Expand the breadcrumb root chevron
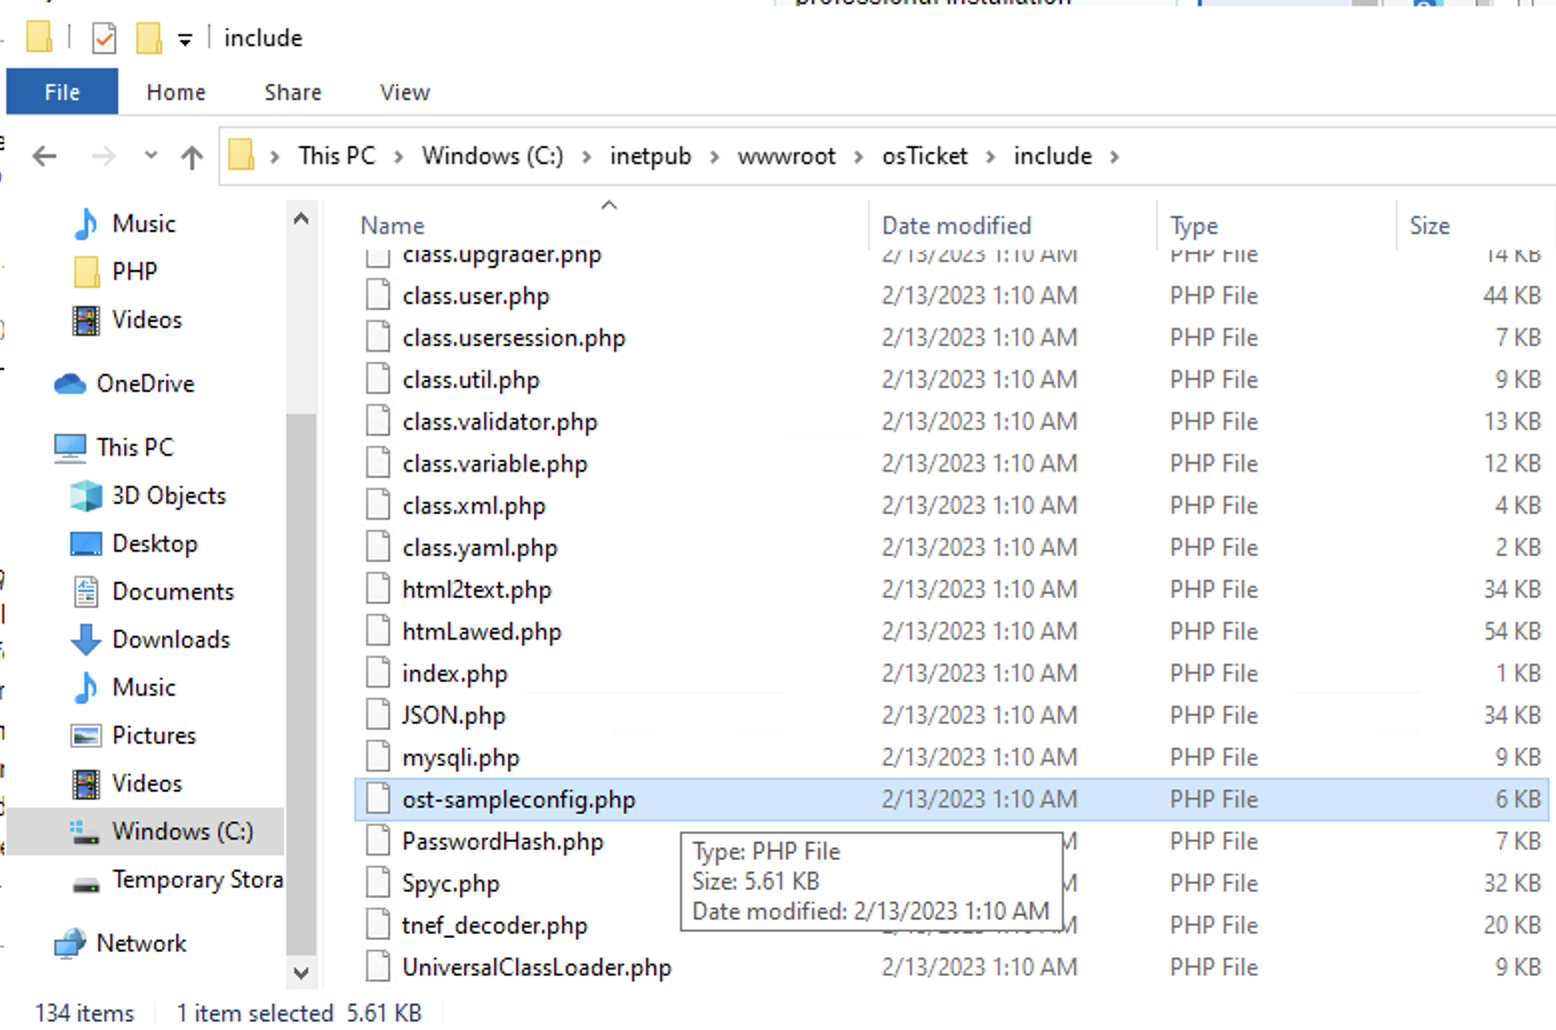The image size is (1556, 1030). (275, 157)
